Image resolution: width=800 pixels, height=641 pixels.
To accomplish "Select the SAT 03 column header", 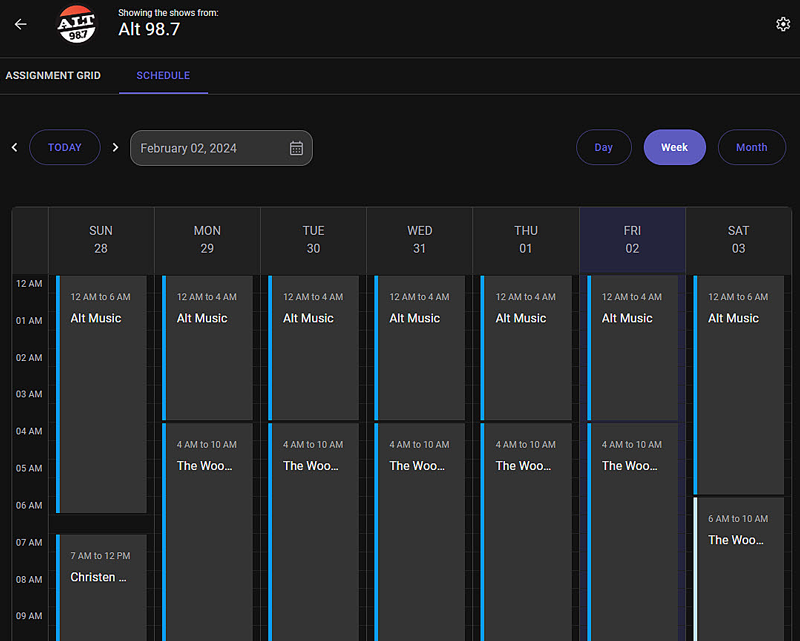I will click(x=738, y=240).
